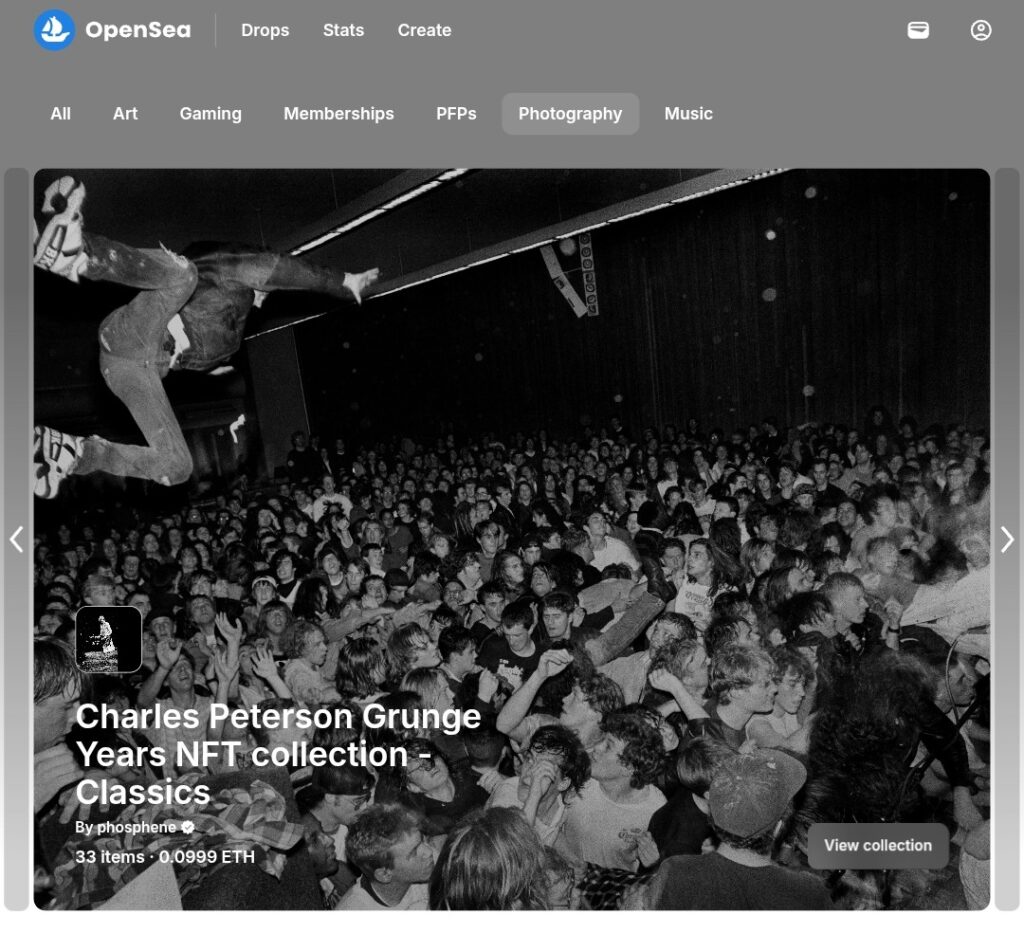This screenshot has width=1024, height=933.
Task: Select the Gaming category tab
Action: (x=210, y=114)
